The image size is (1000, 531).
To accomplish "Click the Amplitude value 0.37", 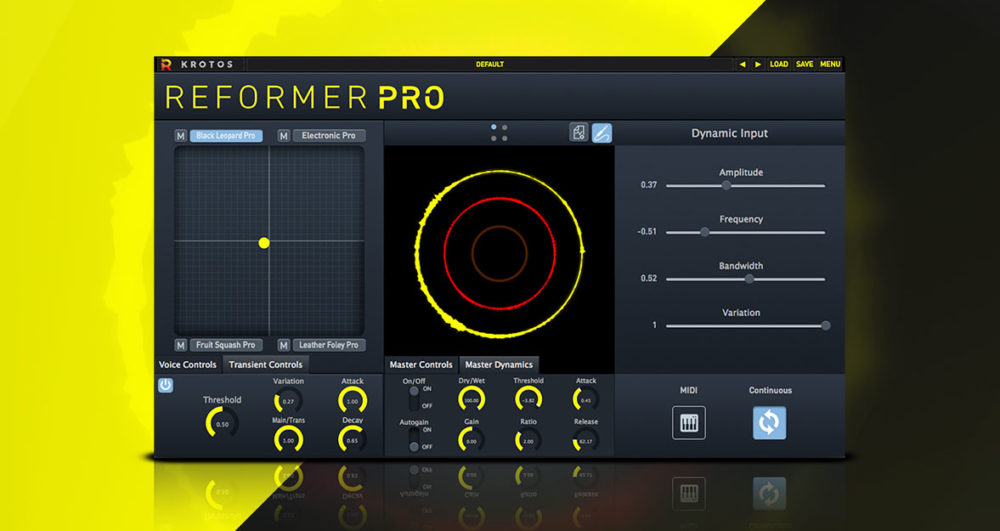I will [649, 185].
